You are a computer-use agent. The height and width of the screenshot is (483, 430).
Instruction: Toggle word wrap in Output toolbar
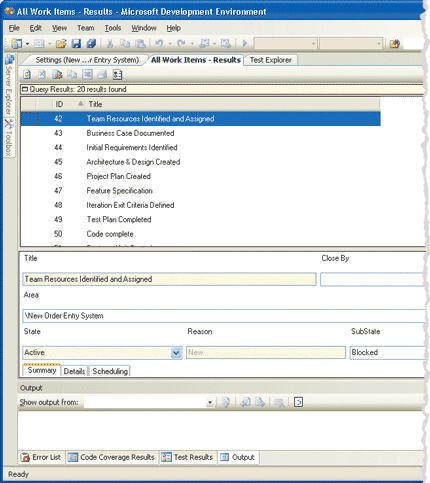tap(298, 402)
